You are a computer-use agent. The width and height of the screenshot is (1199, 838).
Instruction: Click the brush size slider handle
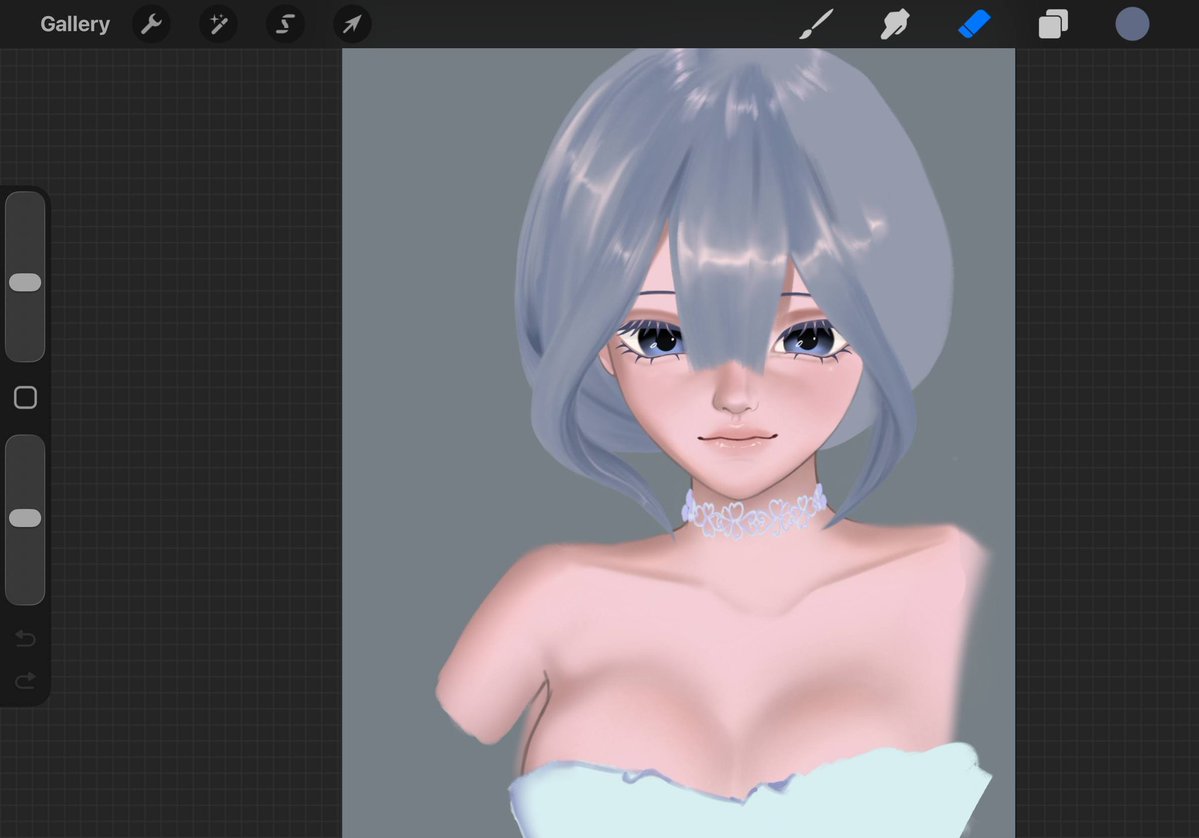[25, 282]
